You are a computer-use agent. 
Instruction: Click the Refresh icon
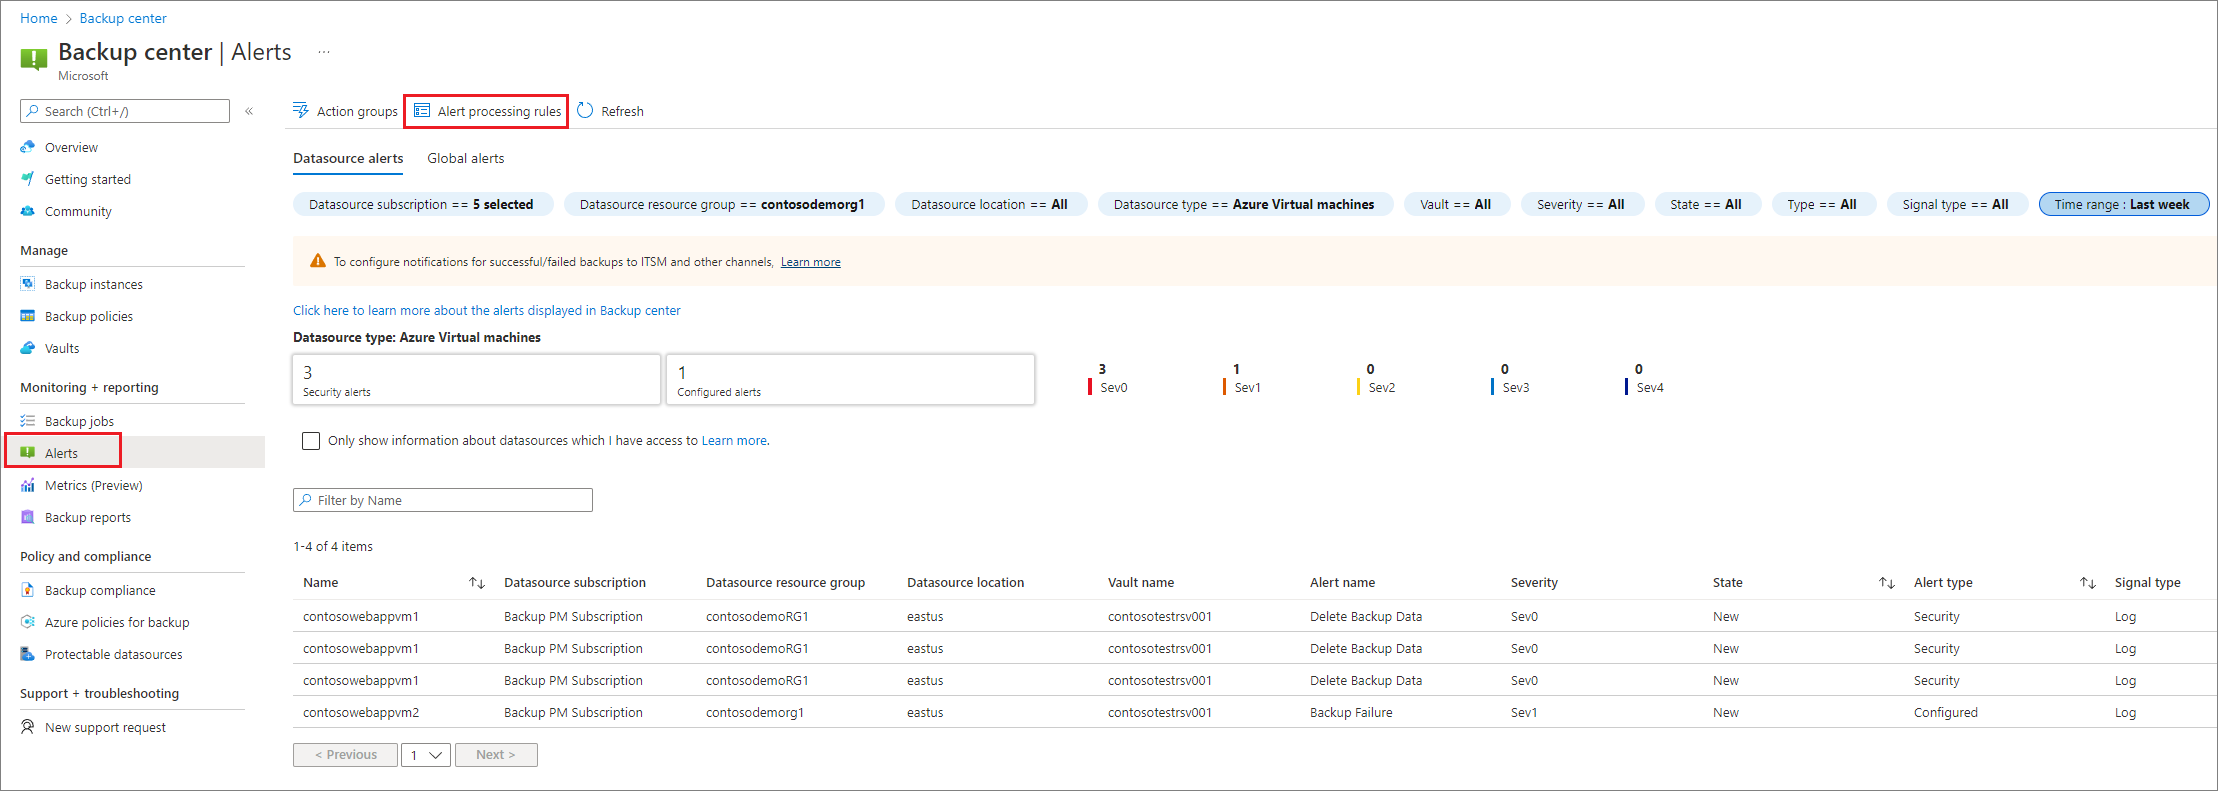coord(585,111)
